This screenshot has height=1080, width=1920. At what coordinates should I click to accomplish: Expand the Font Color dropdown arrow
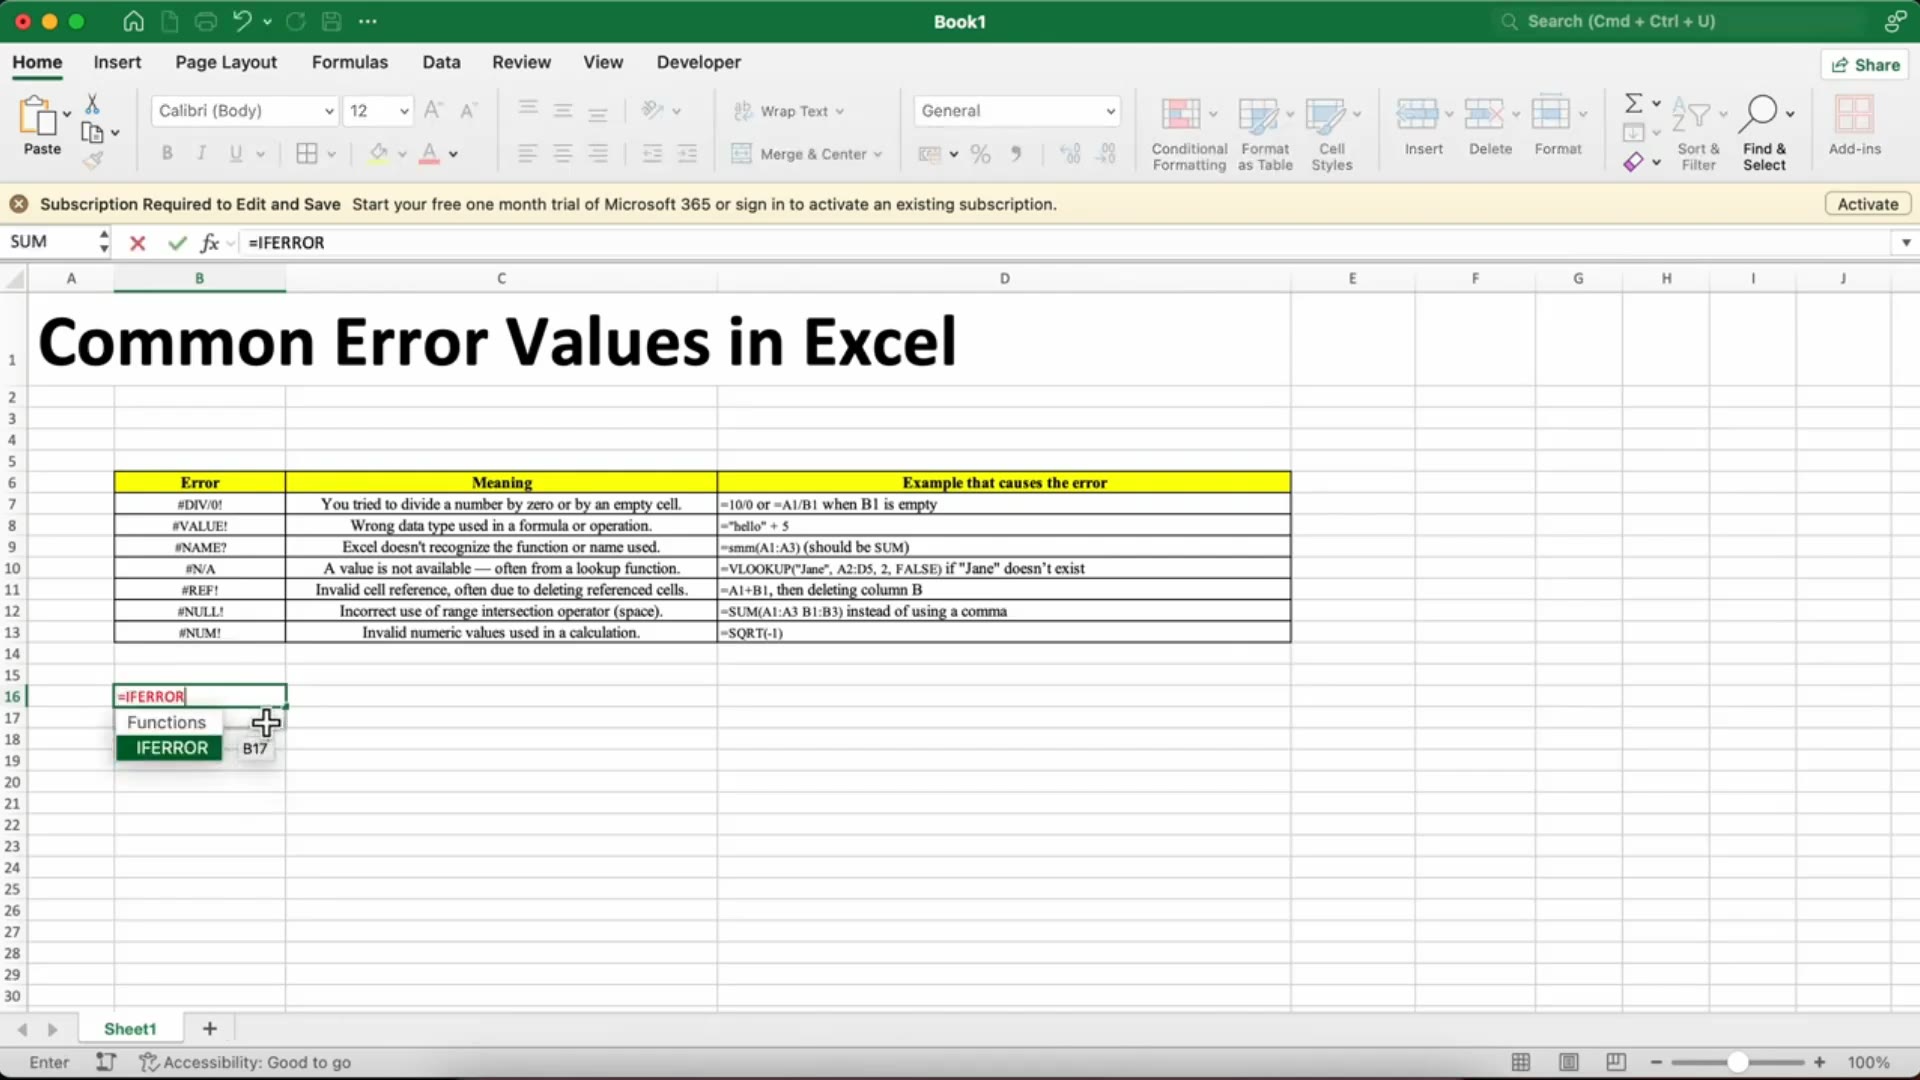[453, 155]
